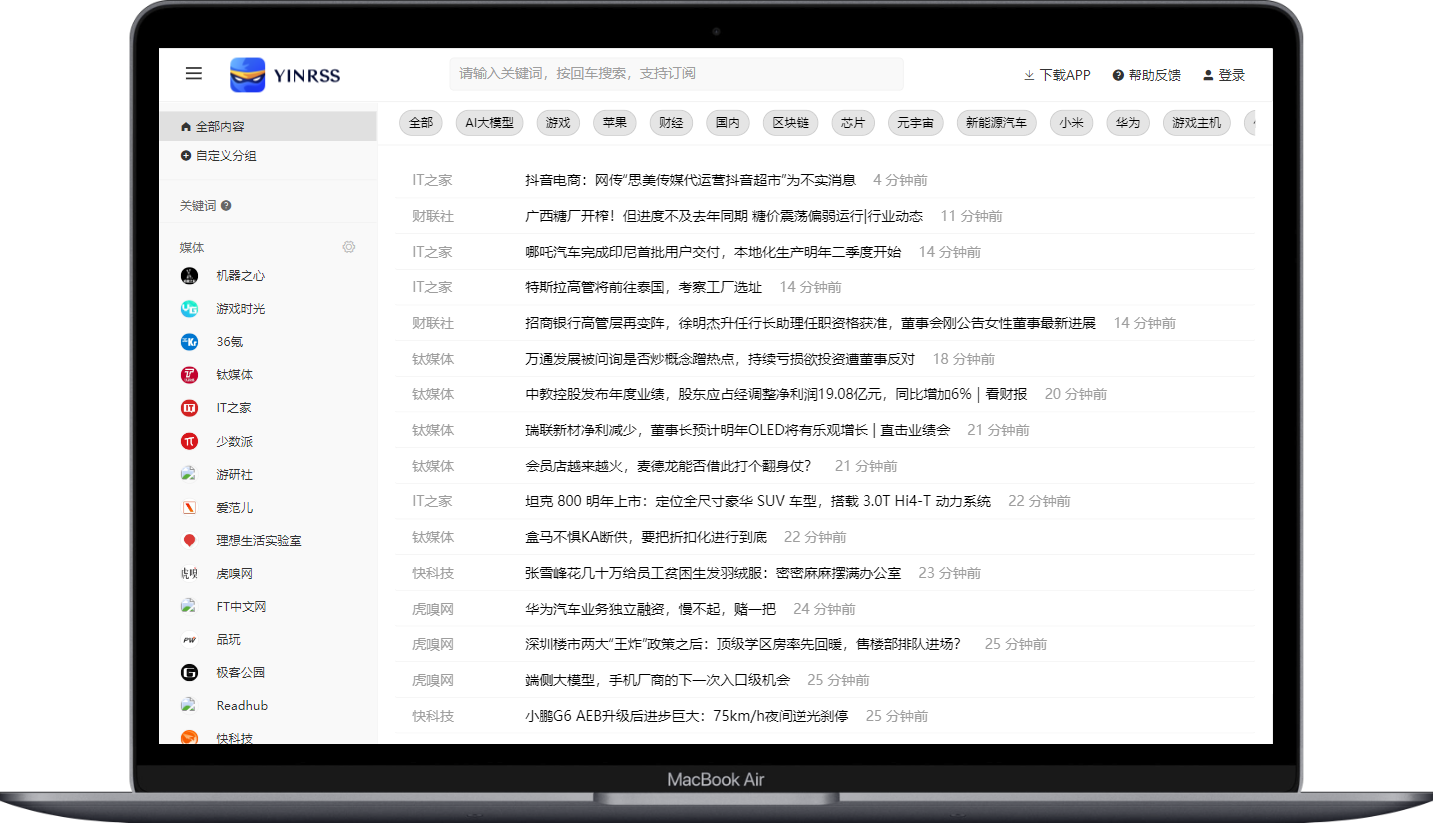This screenshot has height=823, width=1433.
Task: Open the 瑞联新材 news headline
Action: pyautogui.click(x=738, y=430)
